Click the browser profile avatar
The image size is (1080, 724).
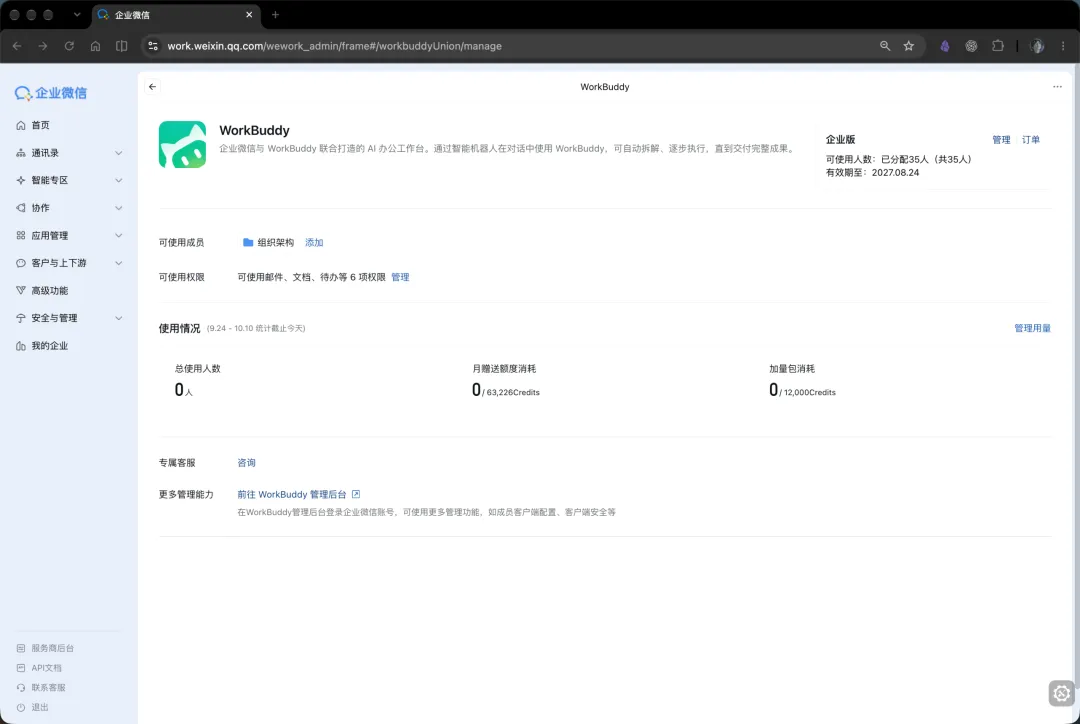point(1037,46)
